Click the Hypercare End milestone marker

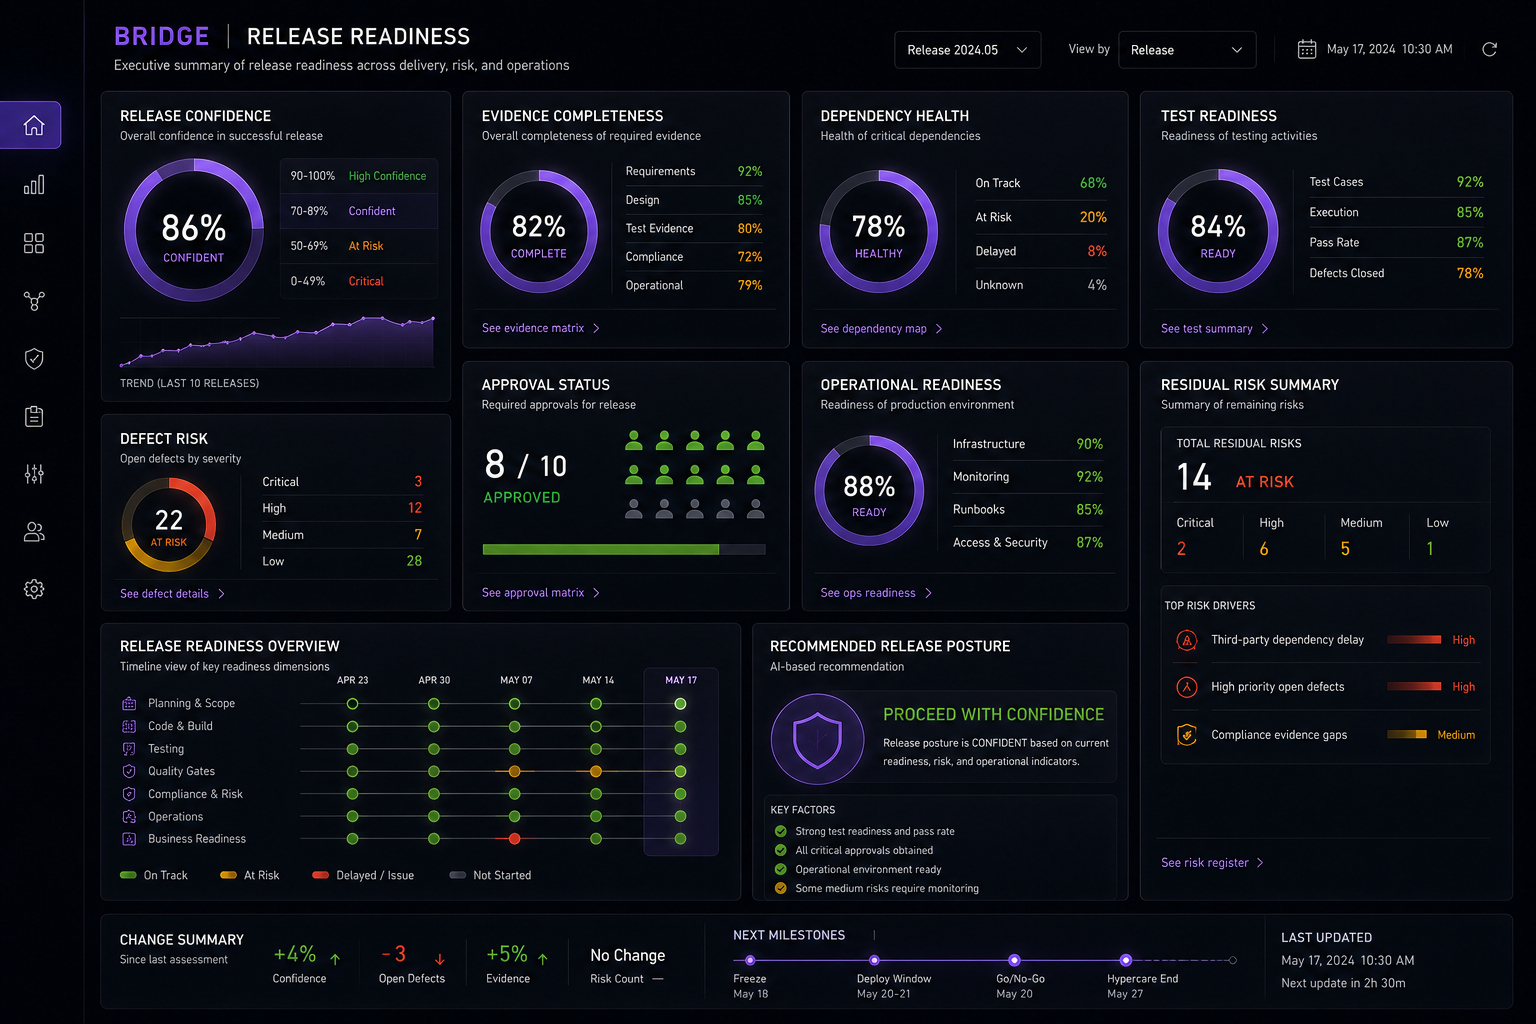pos(1125,961)
